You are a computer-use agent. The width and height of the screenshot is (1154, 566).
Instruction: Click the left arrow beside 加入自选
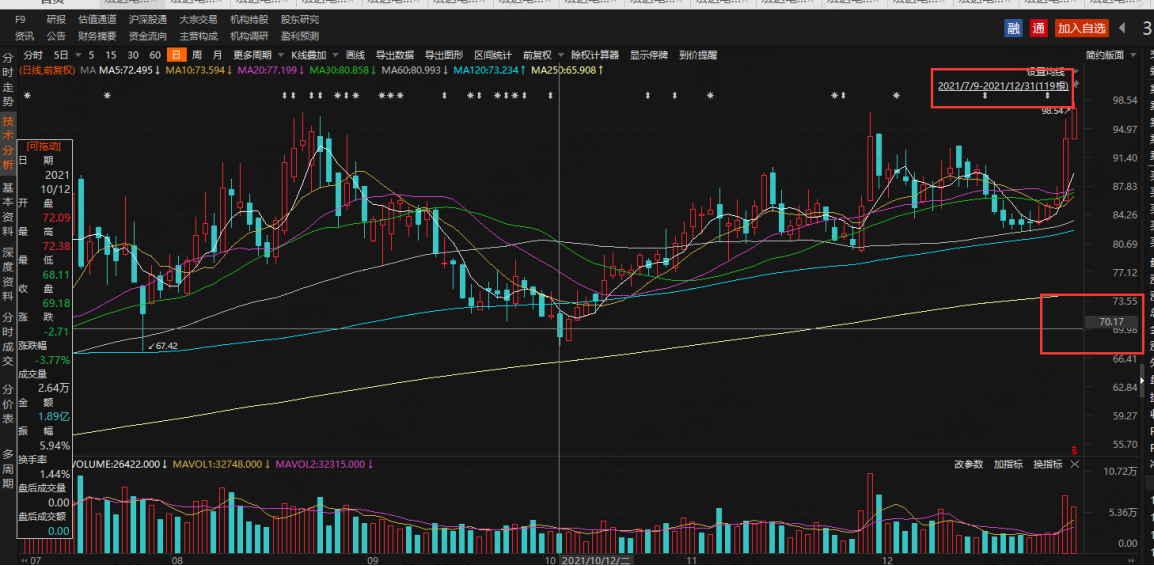1122,29
